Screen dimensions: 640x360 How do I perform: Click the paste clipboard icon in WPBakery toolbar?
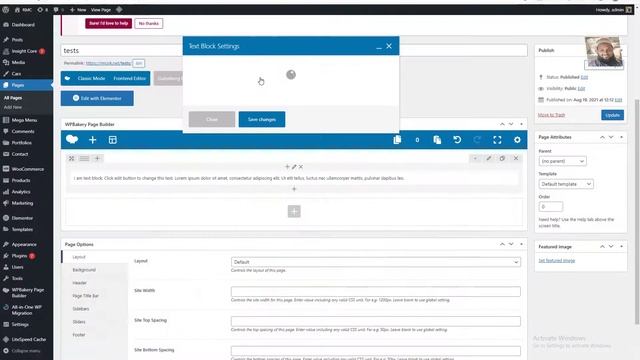pyautogui.click(x=437, y=140)
